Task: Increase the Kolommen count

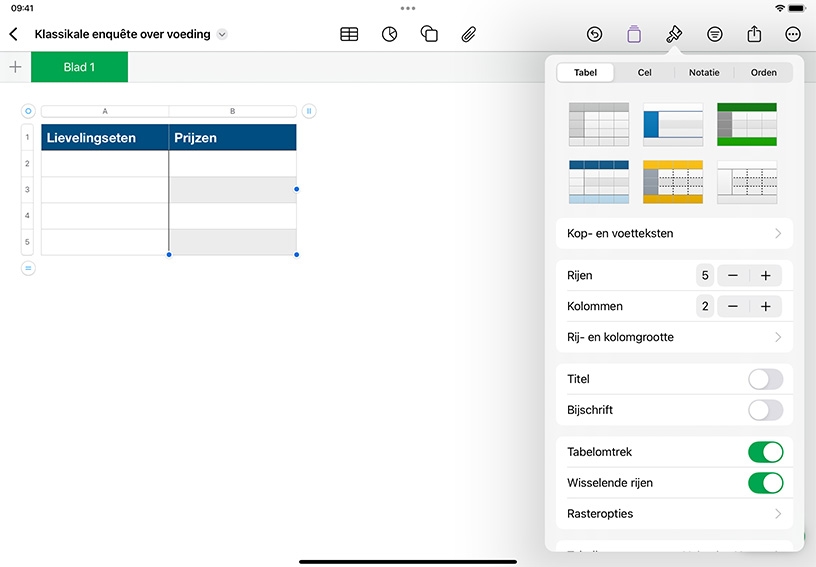Action: [x=766, y=306]
